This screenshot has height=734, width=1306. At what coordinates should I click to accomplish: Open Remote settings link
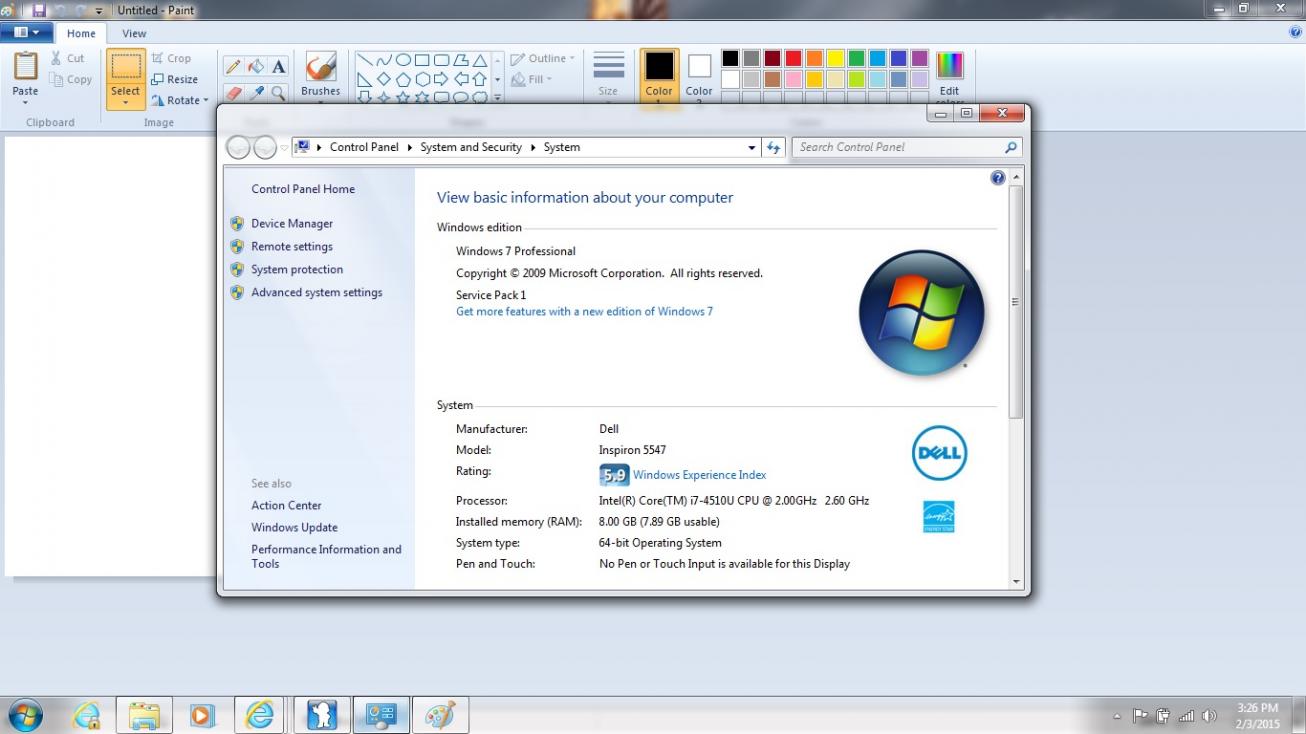click(292, 247)
